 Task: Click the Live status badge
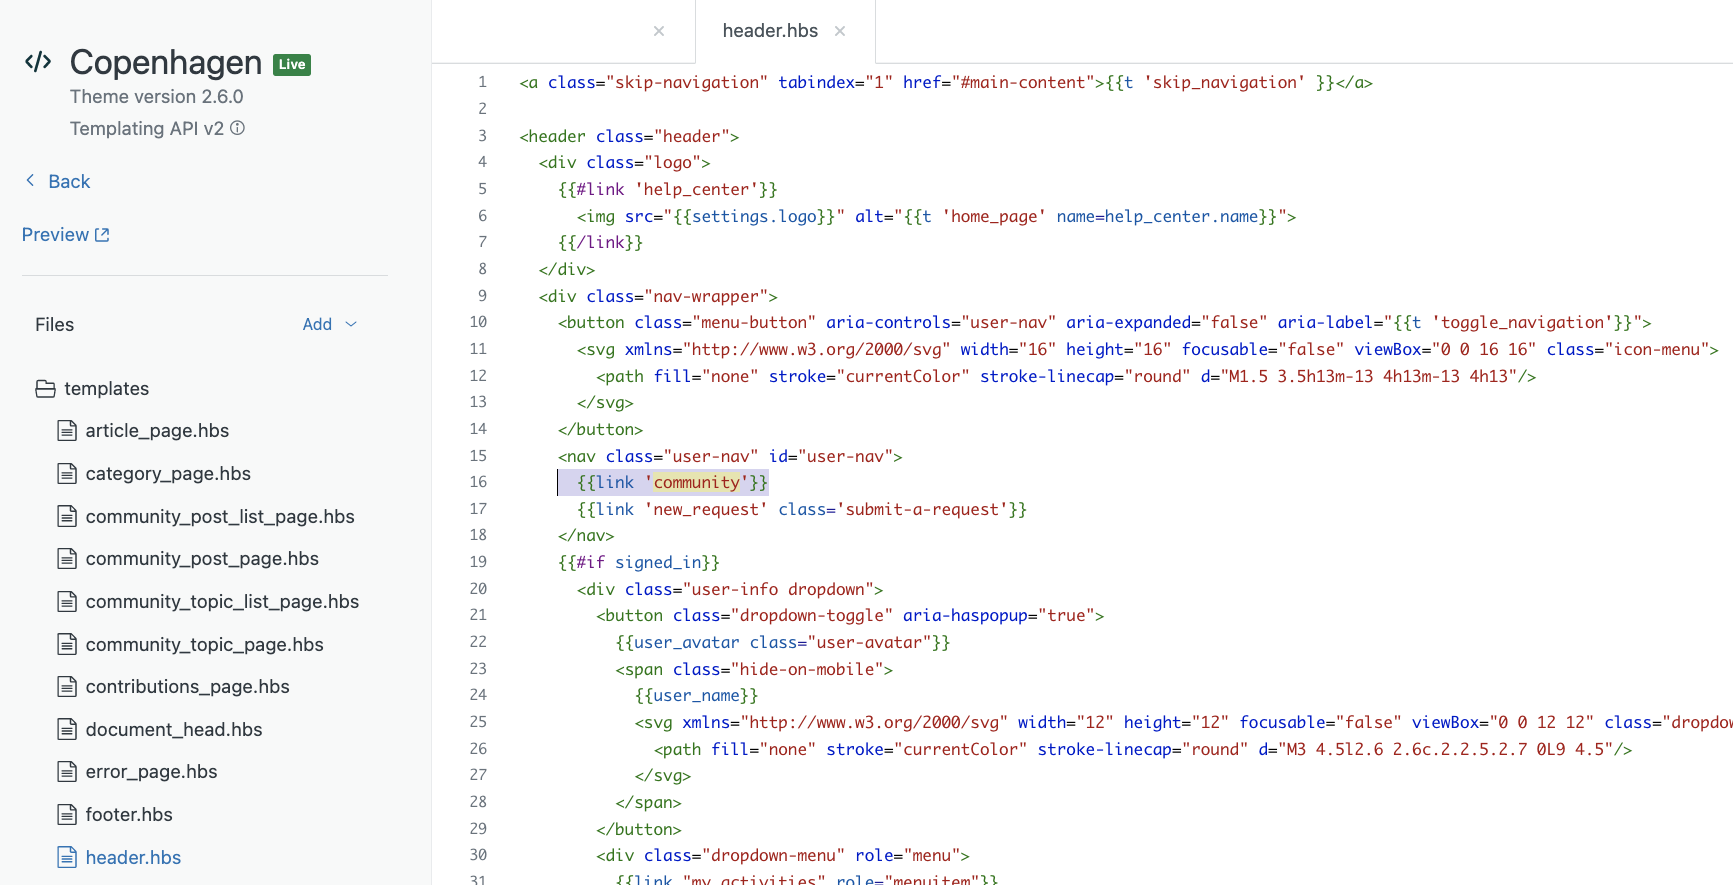coord(292,64)
